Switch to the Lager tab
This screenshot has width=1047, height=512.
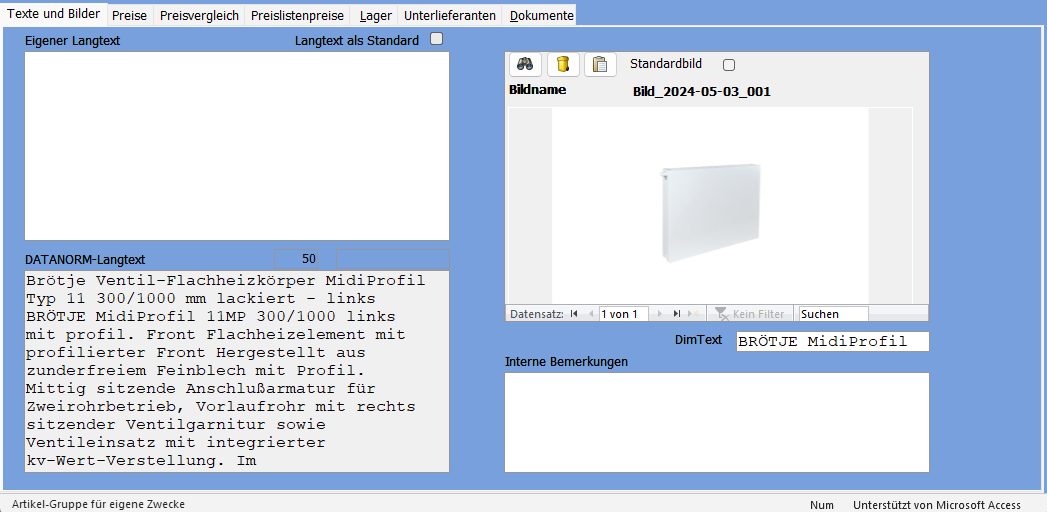tap(375, 16)
